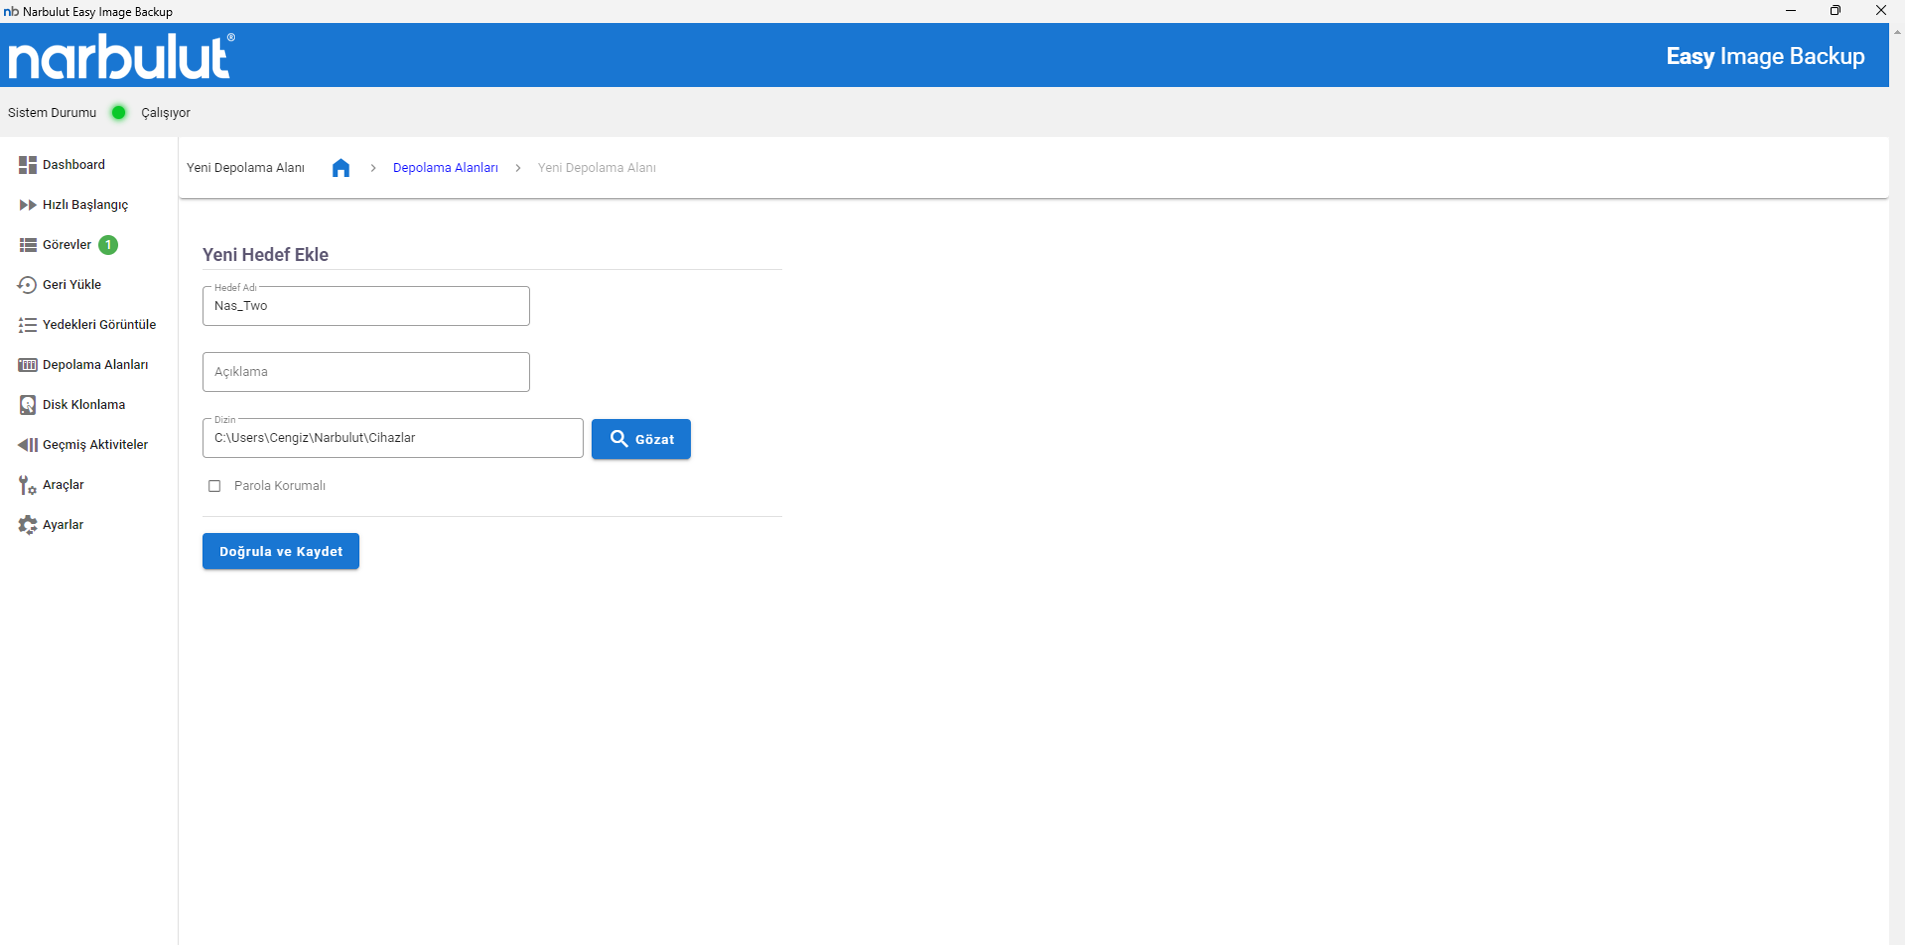Click into the Hedef Adı input field
1905x945 pixels.
[366, 306]
